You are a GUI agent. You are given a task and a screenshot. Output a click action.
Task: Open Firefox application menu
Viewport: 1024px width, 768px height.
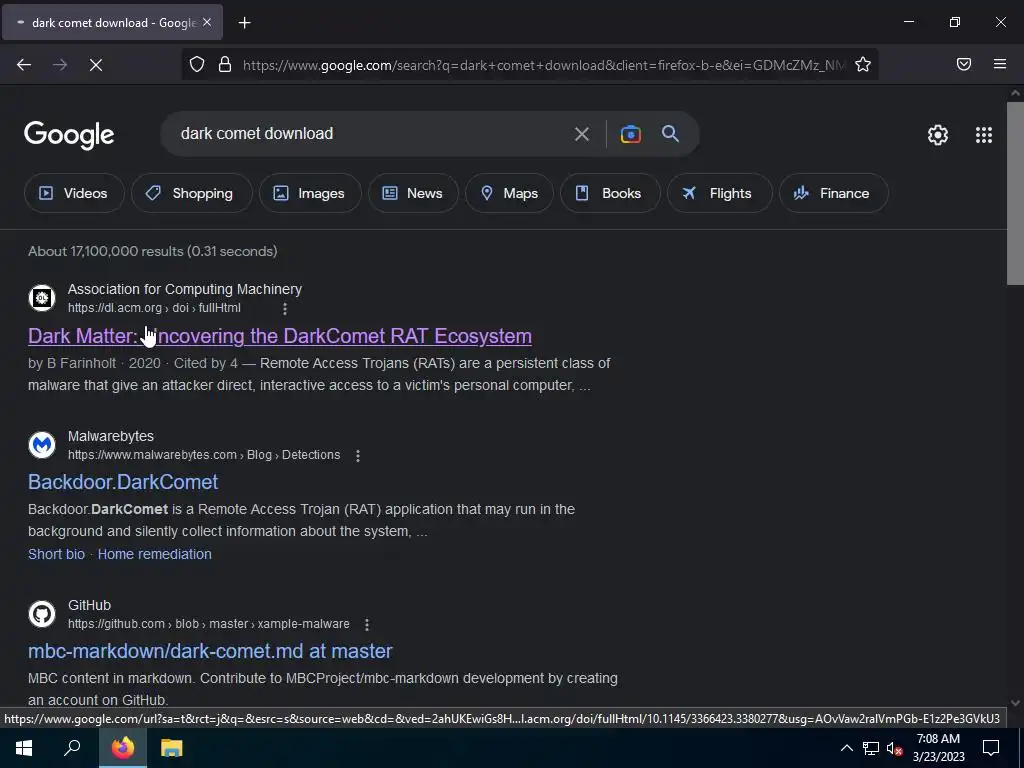pyautogui.click(x=1000, y=64)
